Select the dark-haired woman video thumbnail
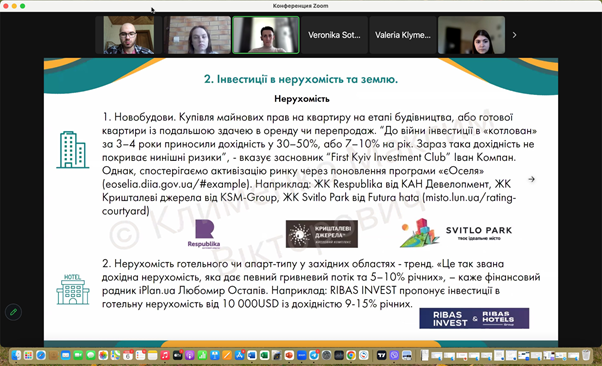 click(x=471, y=35)
